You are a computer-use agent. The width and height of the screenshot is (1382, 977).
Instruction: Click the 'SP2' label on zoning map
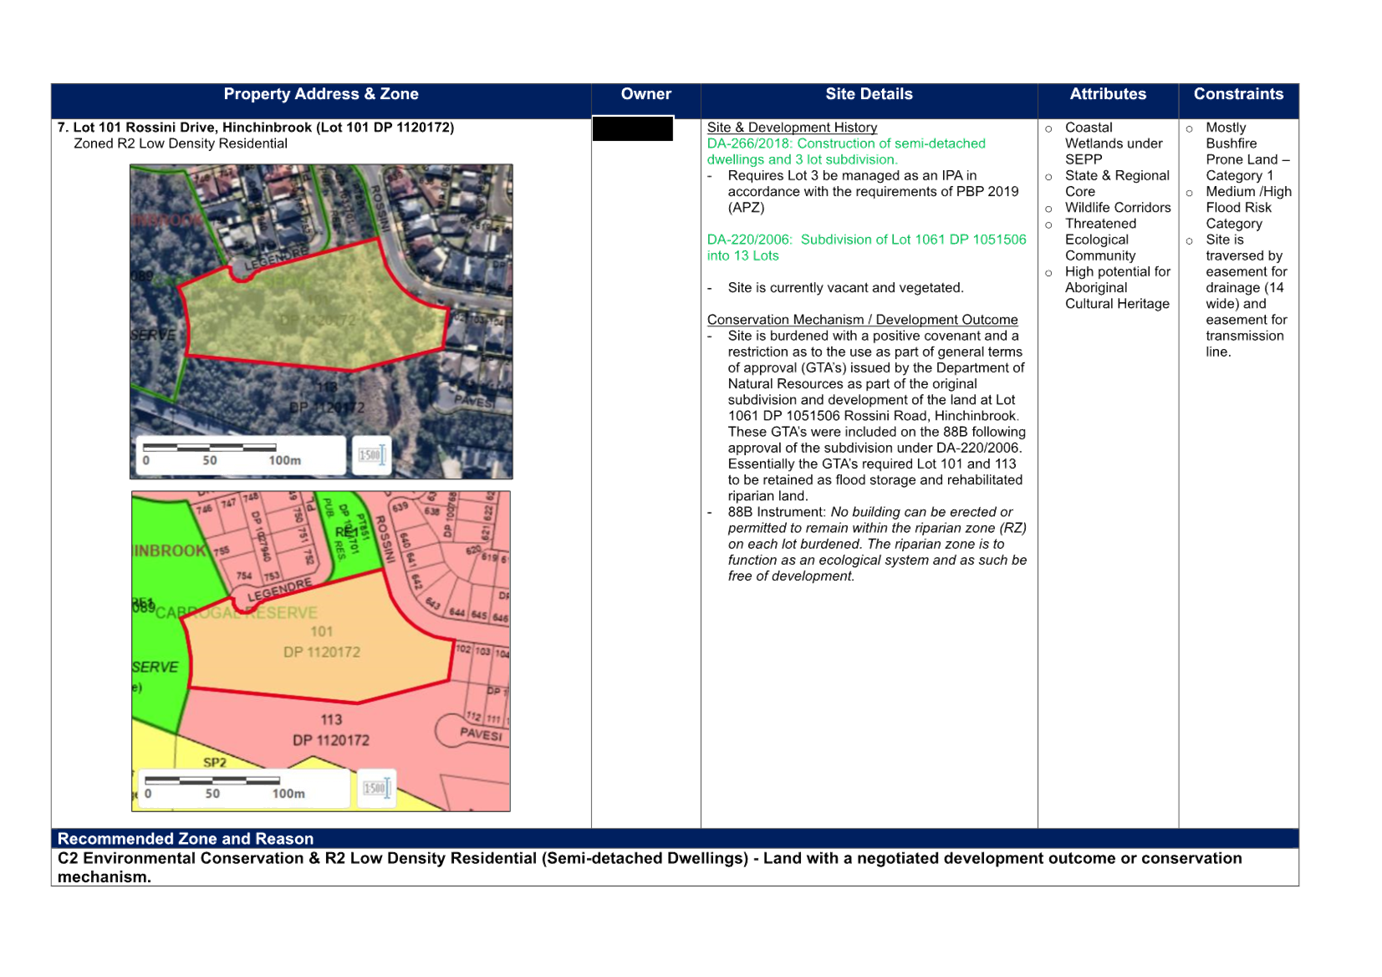[214, 762]
